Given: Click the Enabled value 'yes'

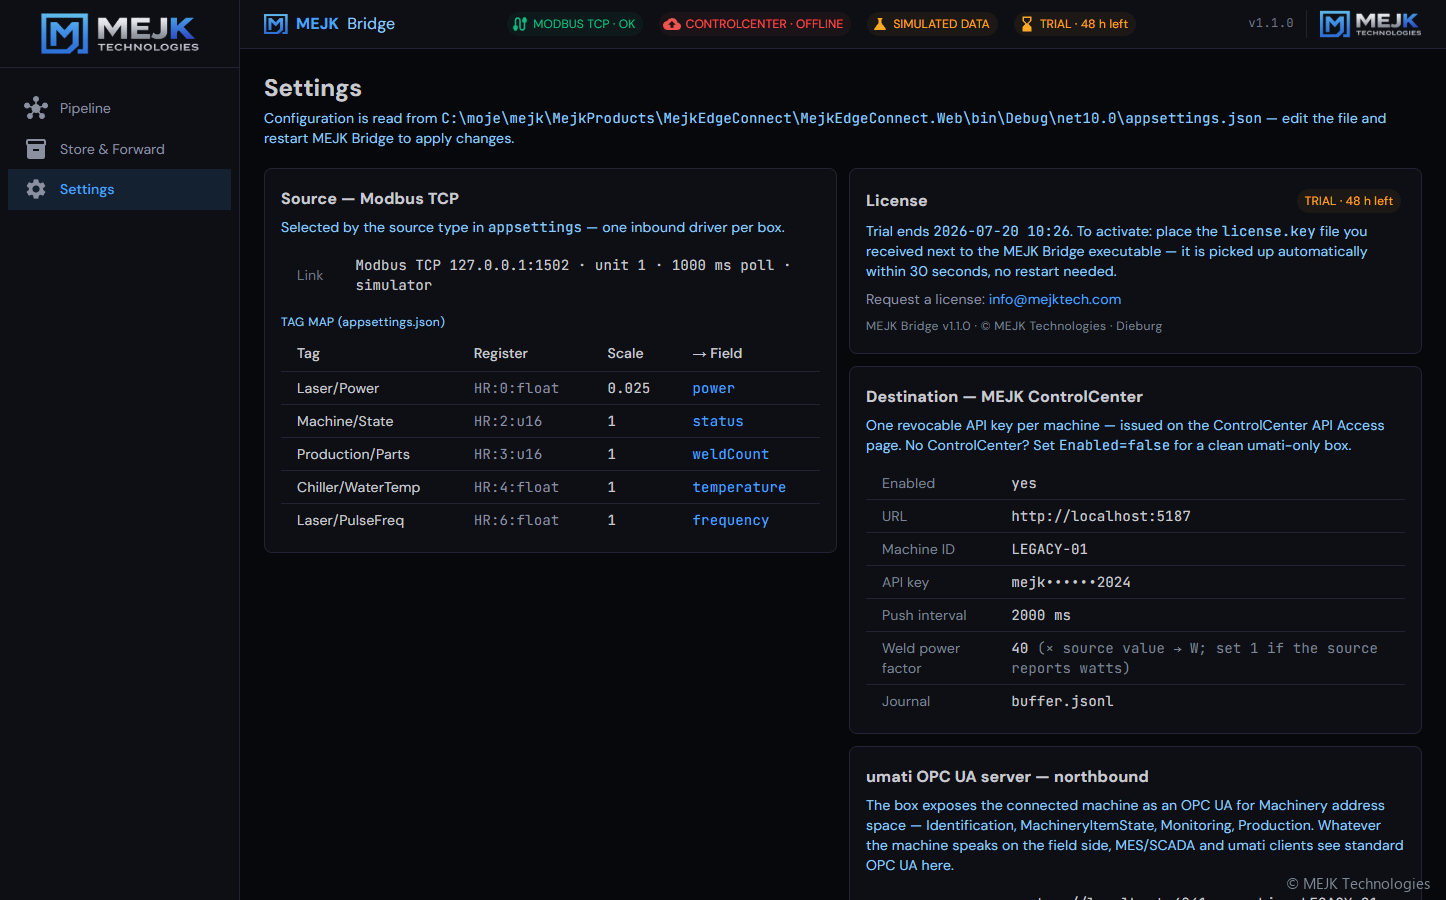Looking at the screenshot, I should coord(1024,483).
